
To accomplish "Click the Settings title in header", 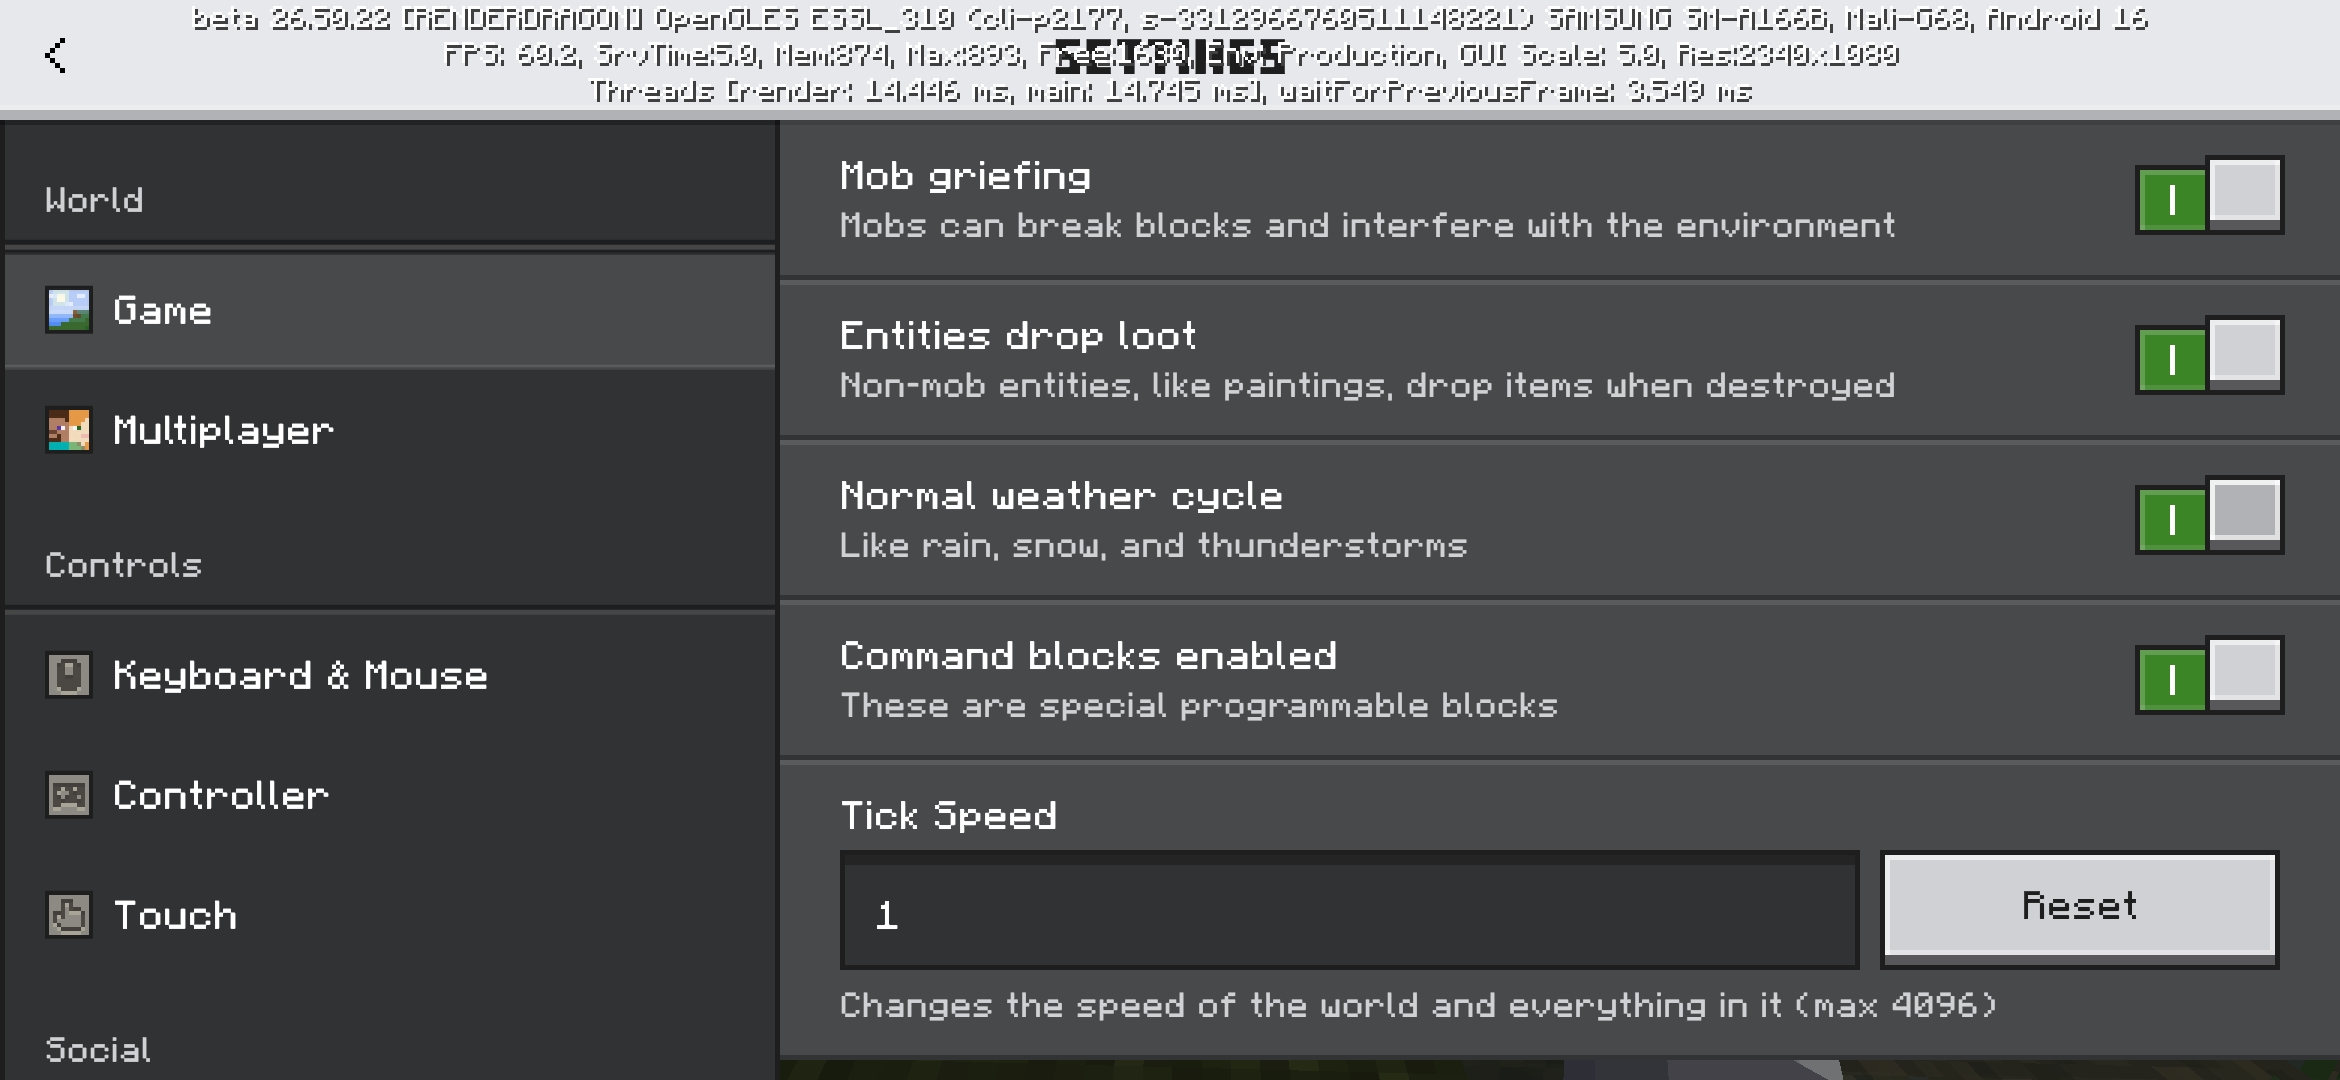I will pos(1170,57).
